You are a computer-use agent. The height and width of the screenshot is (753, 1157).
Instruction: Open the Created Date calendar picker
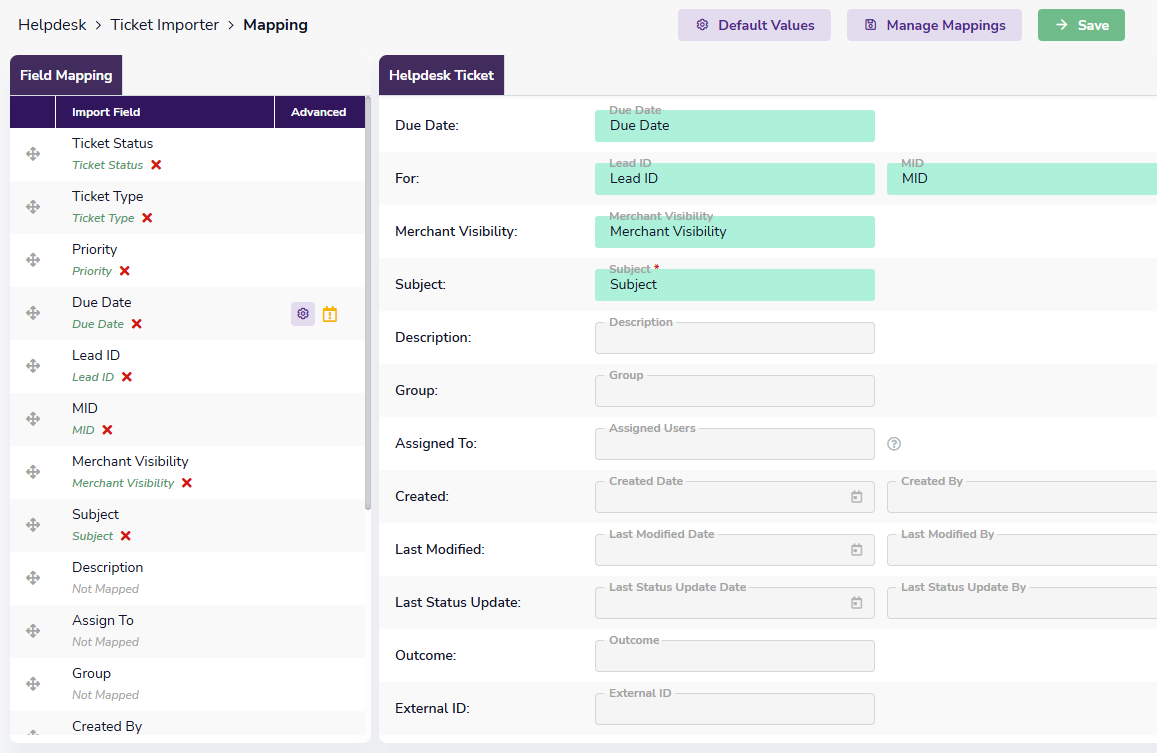click(856, 497)
